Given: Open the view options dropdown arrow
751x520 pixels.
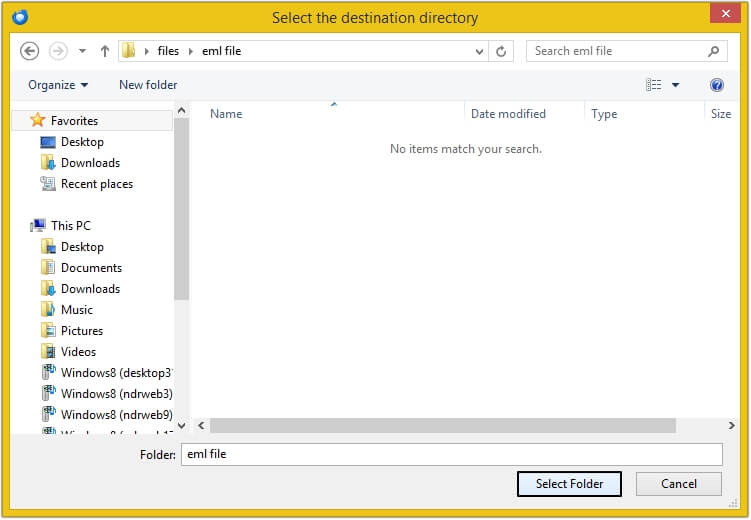Looking at the screenshot, I should pos(676,85).
